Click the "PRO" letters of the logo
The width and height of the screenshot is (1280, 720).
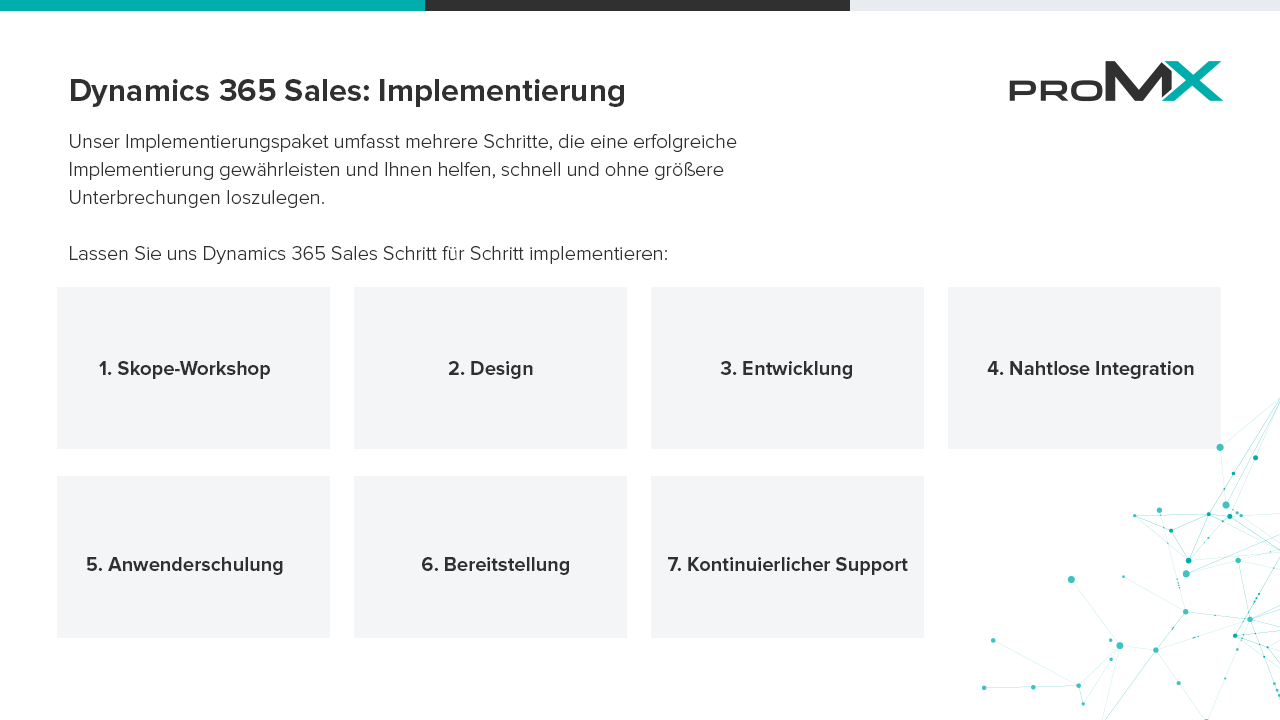1056,89
